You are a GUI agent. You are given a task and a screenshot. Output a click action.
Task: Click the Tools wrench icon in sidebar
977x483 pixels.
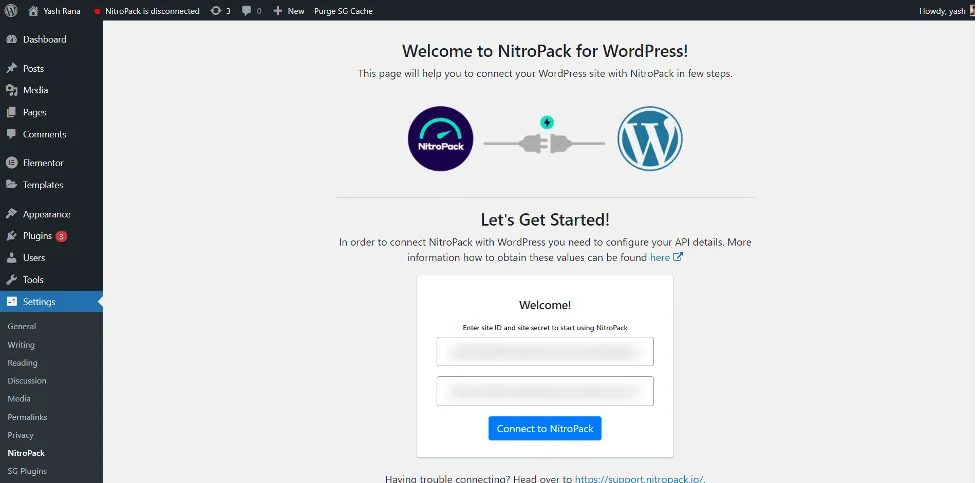(x=11, y=279)
